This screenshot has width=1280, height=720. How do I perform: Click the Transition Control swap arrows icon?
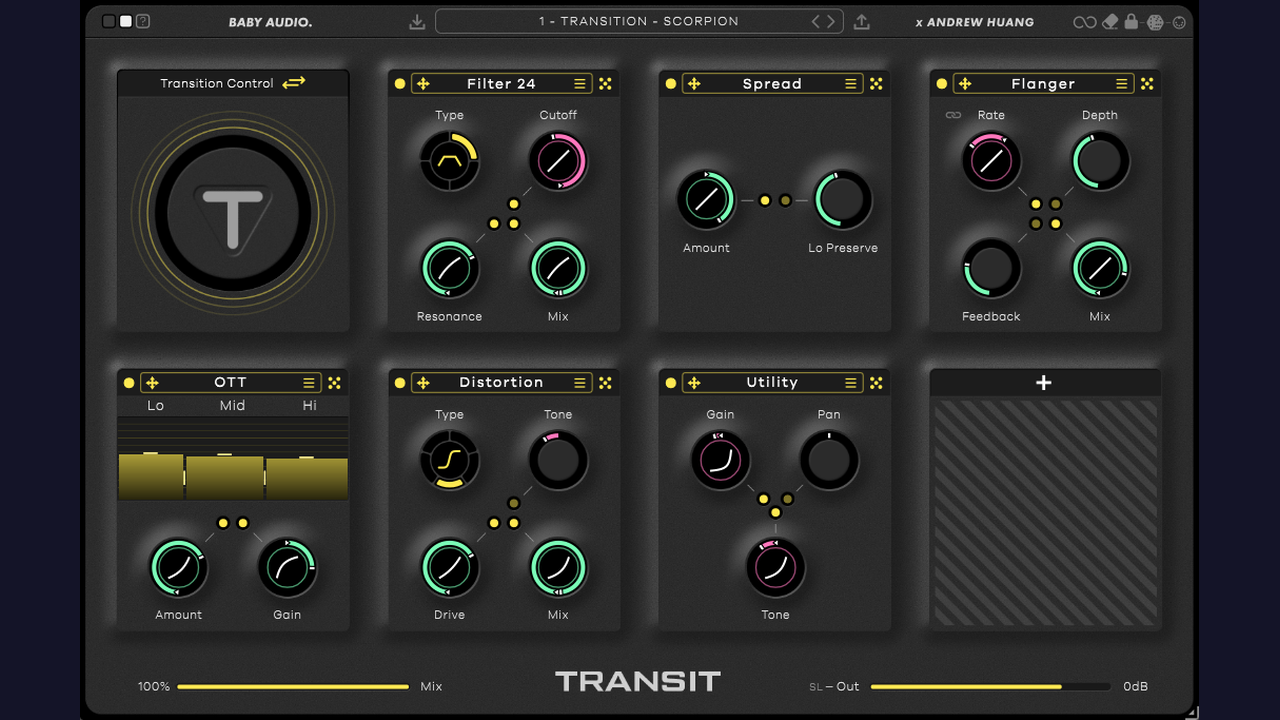pyautogui.click(x=293, y=83)
